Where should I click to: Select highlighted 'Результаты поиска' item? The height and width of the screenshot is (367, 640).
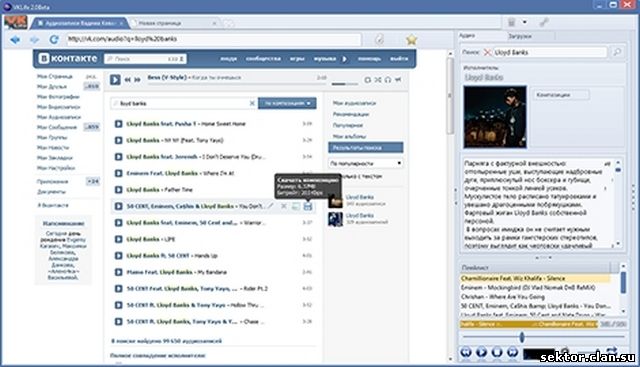point(366,147)
